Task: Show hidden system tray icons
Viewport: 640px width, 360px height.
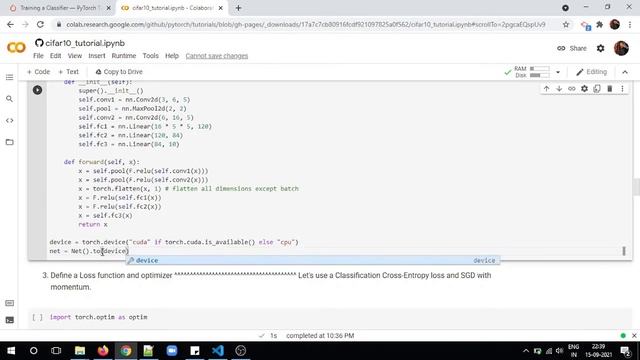Action: pyautogui.click(x=526, y=351)
